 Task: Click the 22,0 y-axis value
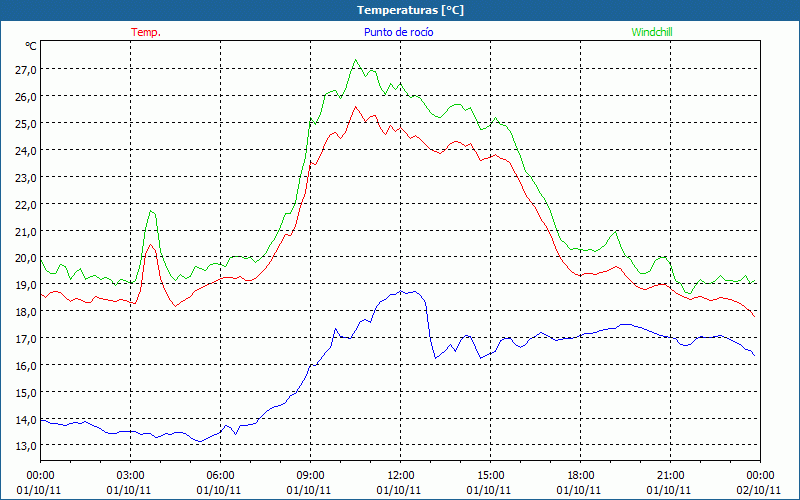click(x=26, y=205)
